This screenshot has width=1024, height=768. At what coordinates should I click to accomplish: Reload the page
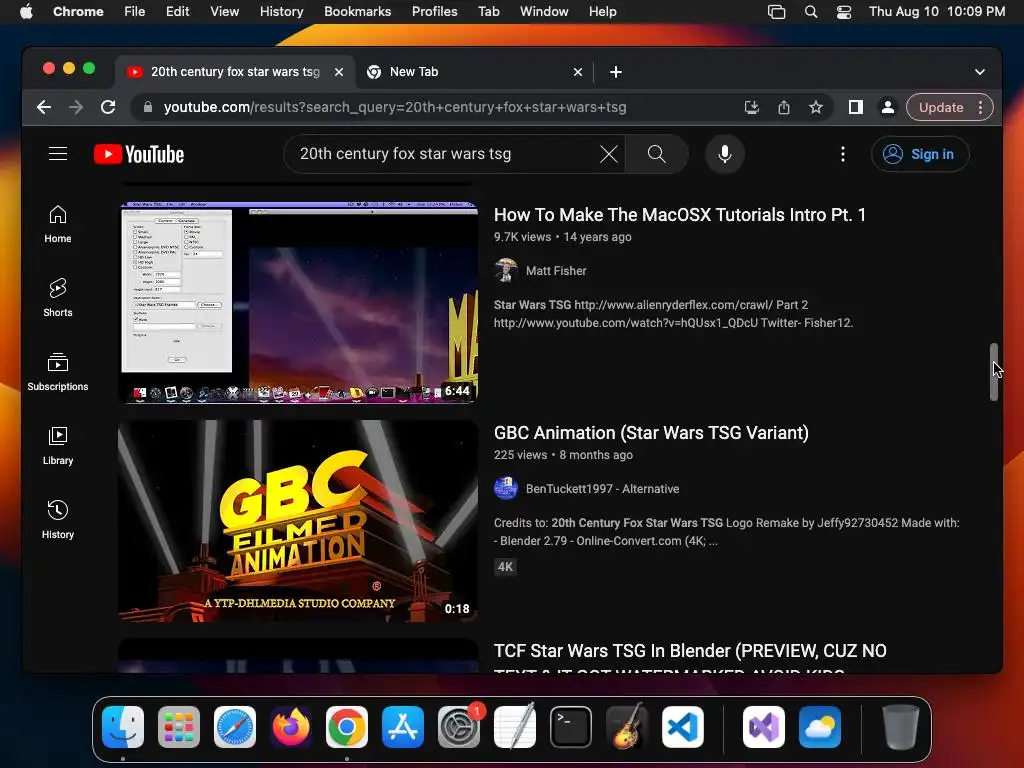click(108, 107)
